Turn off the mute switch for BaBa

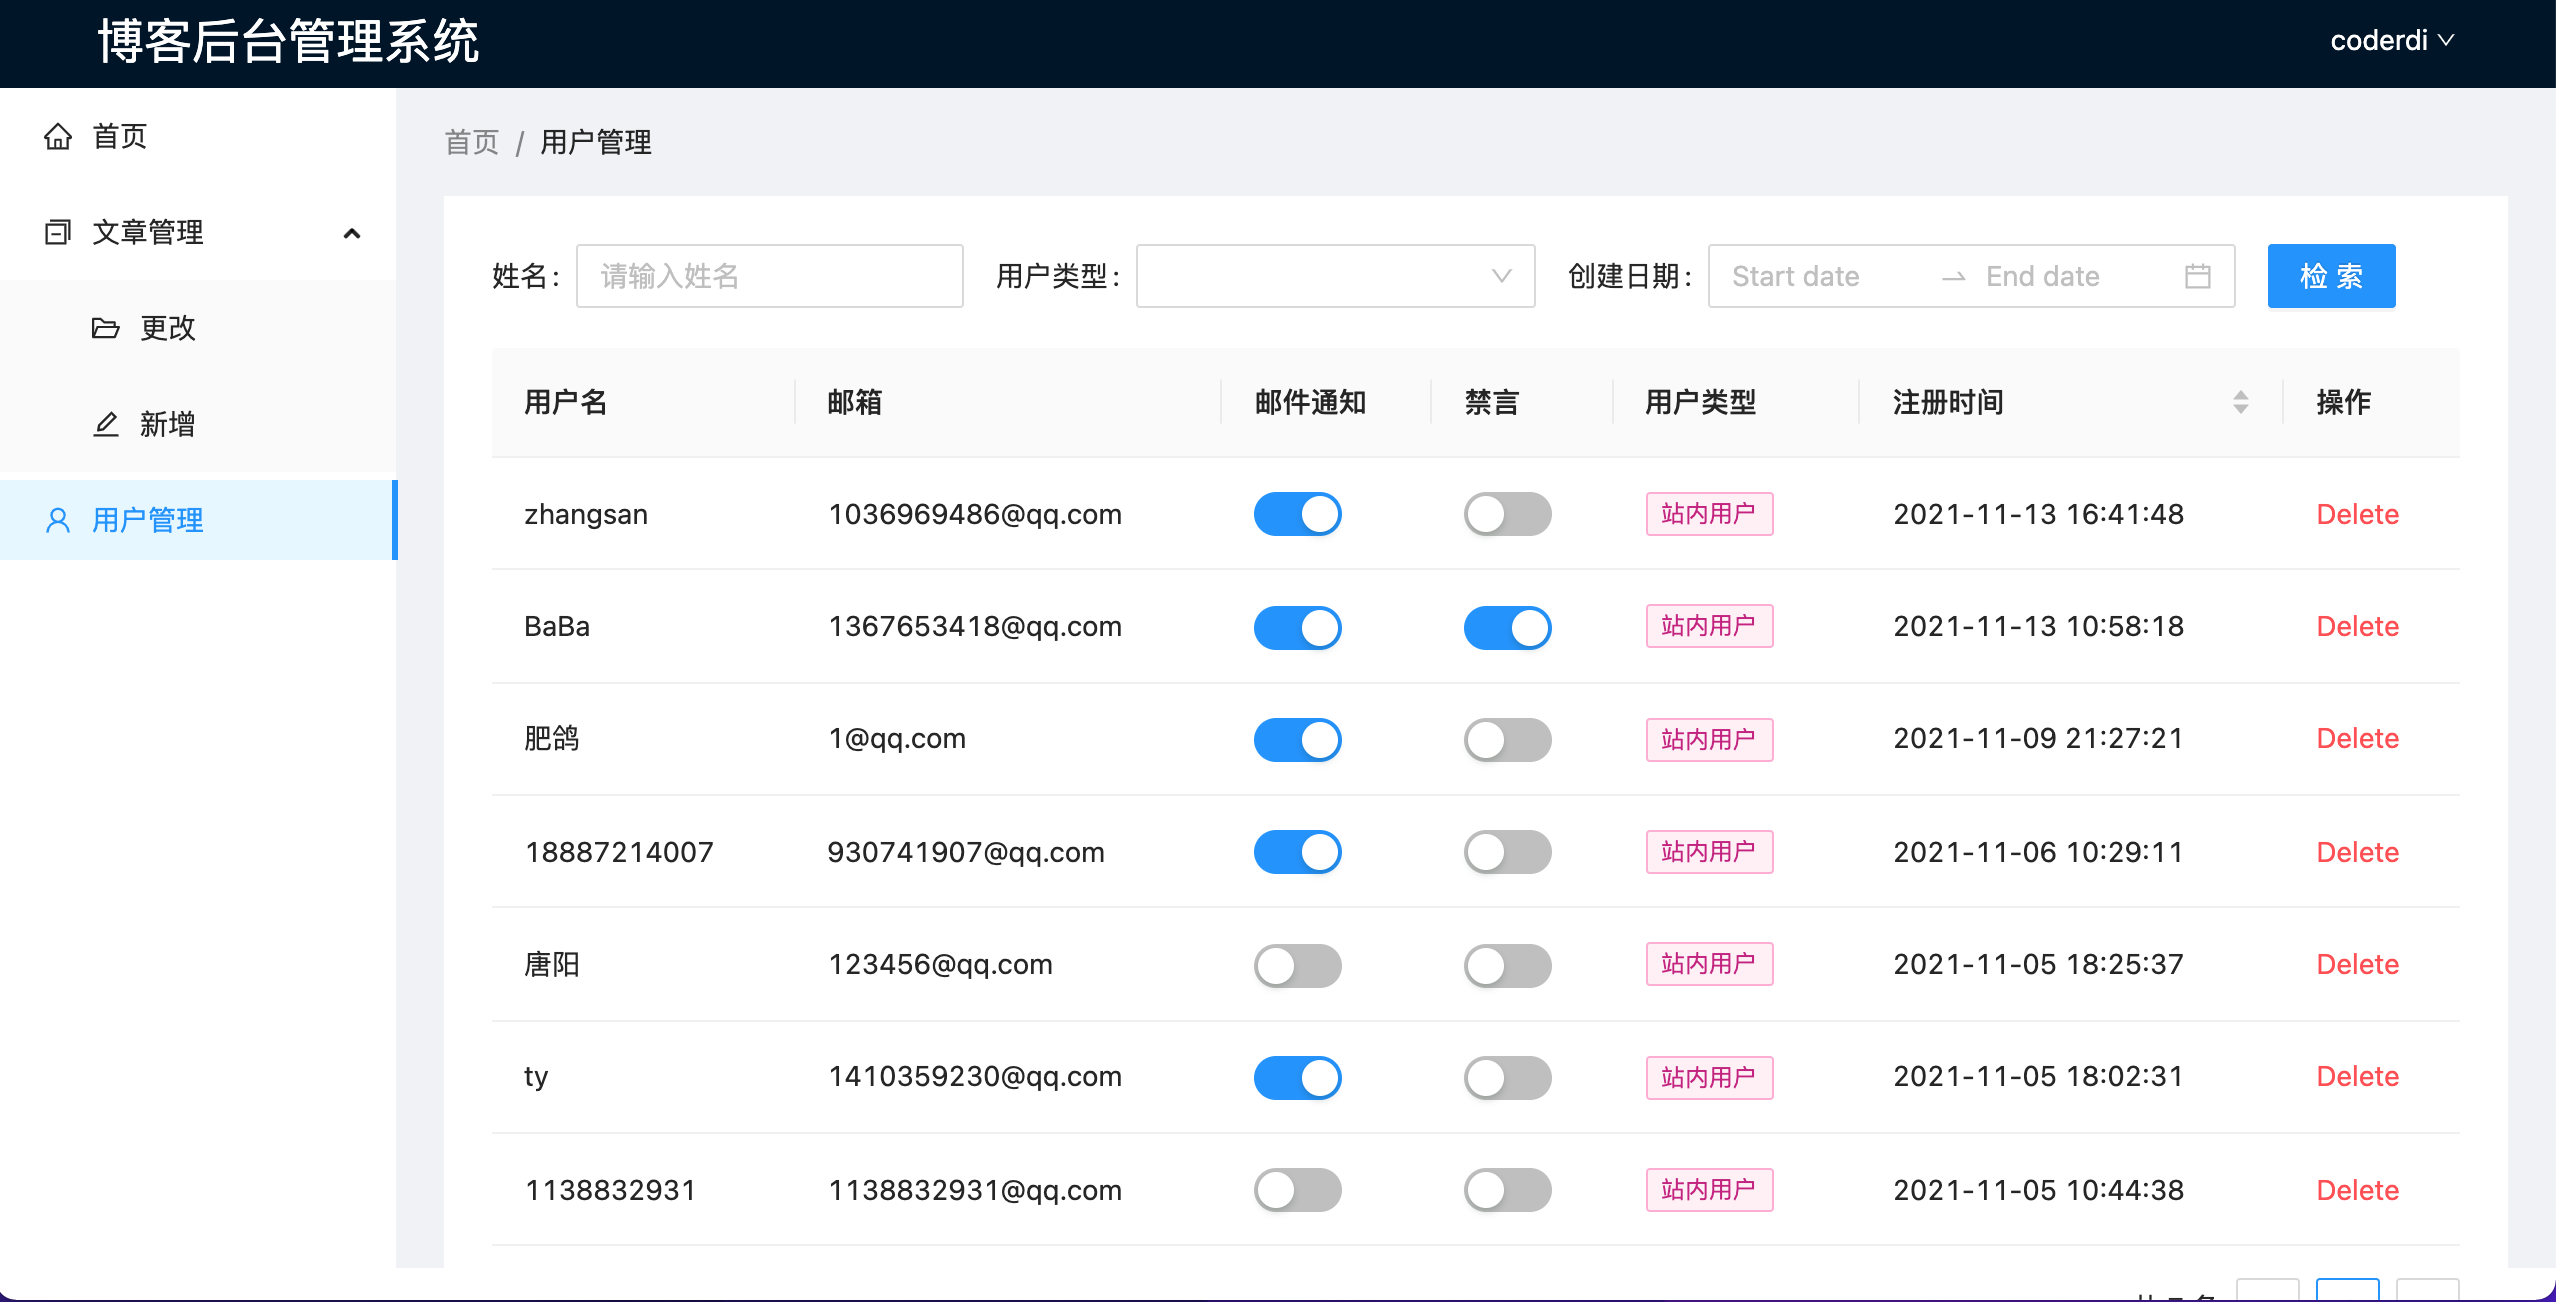coord(1507,627)
